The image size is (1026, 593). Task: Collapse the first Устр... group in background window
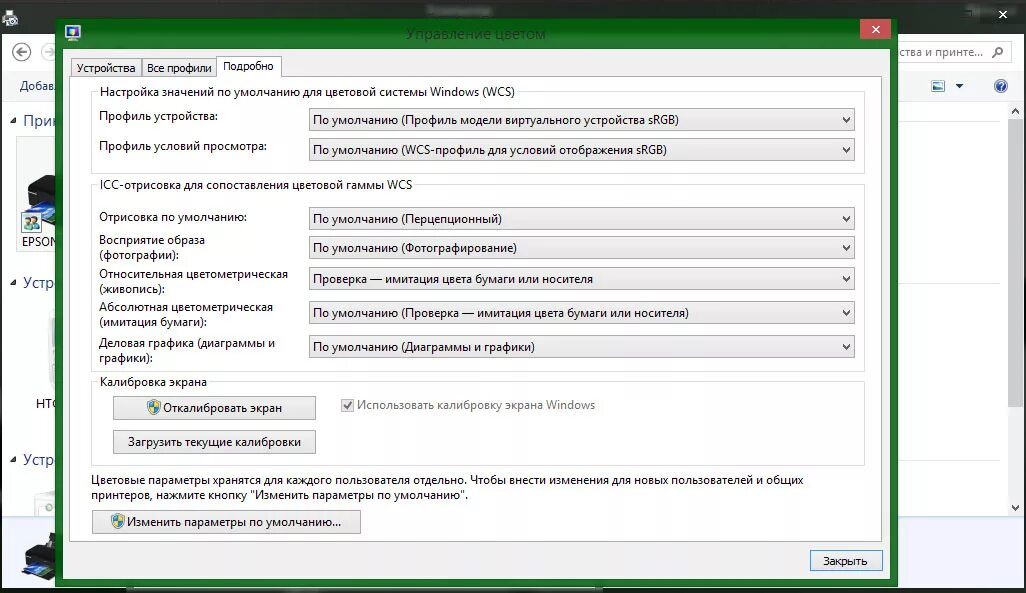pyautogui.click(x=13, y=282)
